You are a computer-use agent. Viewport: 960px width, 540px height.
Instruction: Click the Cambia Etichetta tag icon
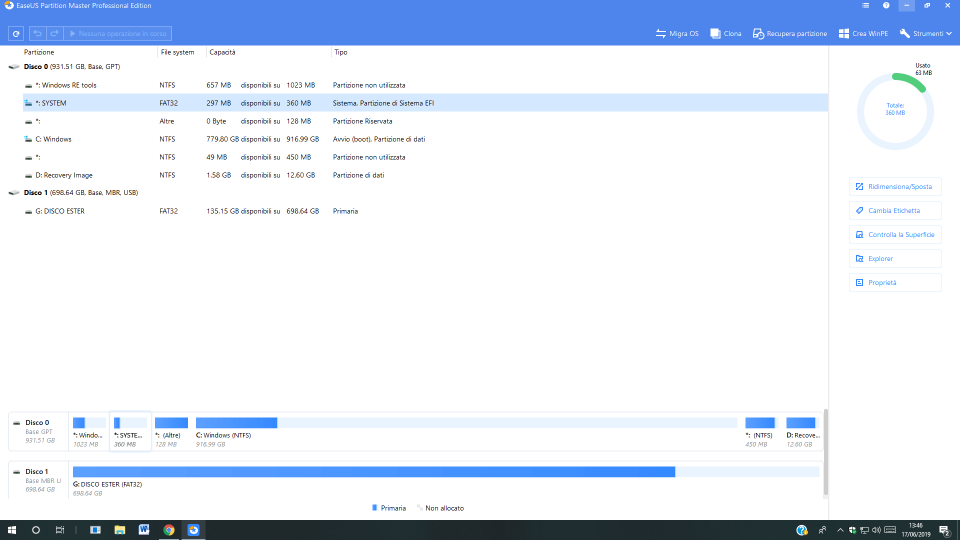point(859,211)
